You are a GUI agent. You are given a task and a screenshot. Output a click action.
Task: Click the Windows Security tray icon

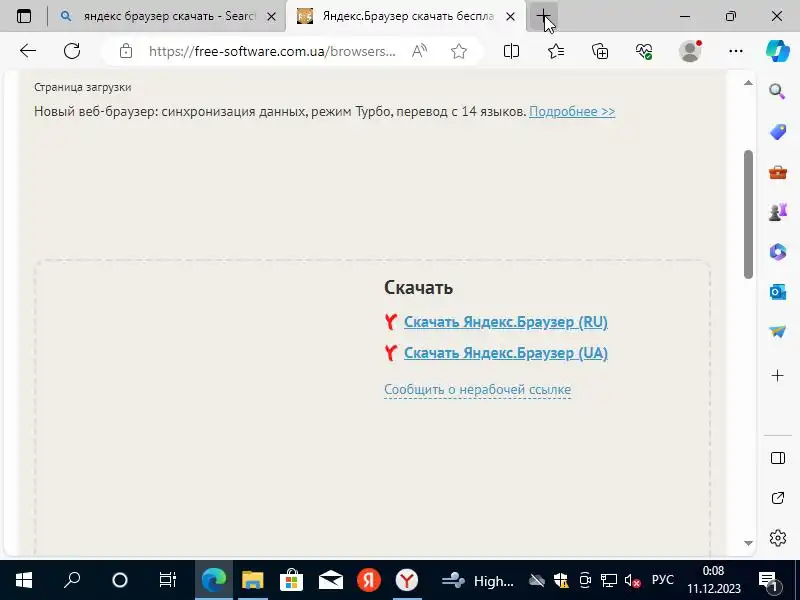tap(561, 580)
